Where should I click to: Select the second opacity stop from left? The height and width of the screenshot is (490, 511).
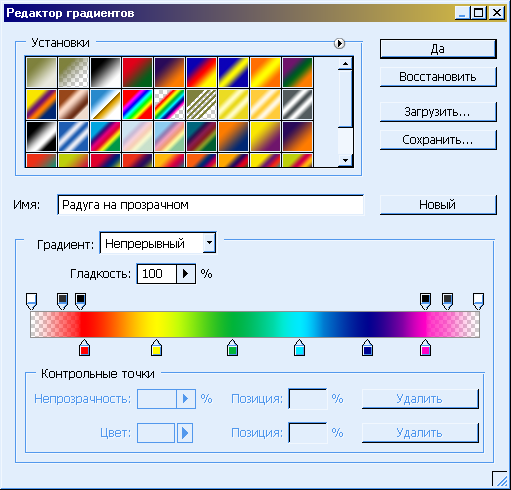coord(62,301)
